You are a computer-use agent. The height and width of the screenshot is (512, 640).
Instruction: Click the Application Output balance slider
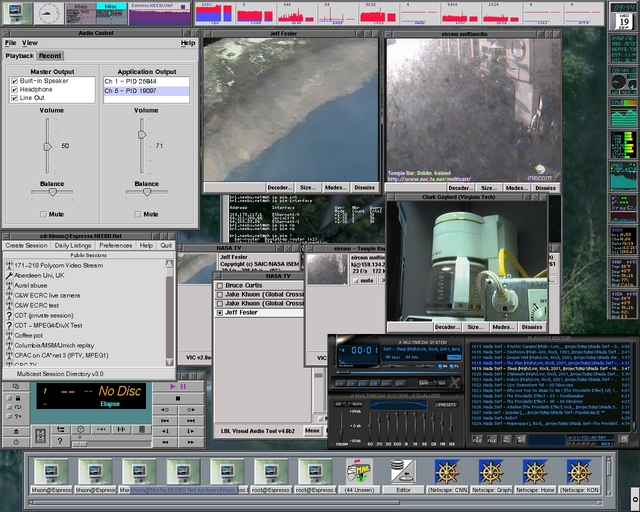click(x=147, y=192)
